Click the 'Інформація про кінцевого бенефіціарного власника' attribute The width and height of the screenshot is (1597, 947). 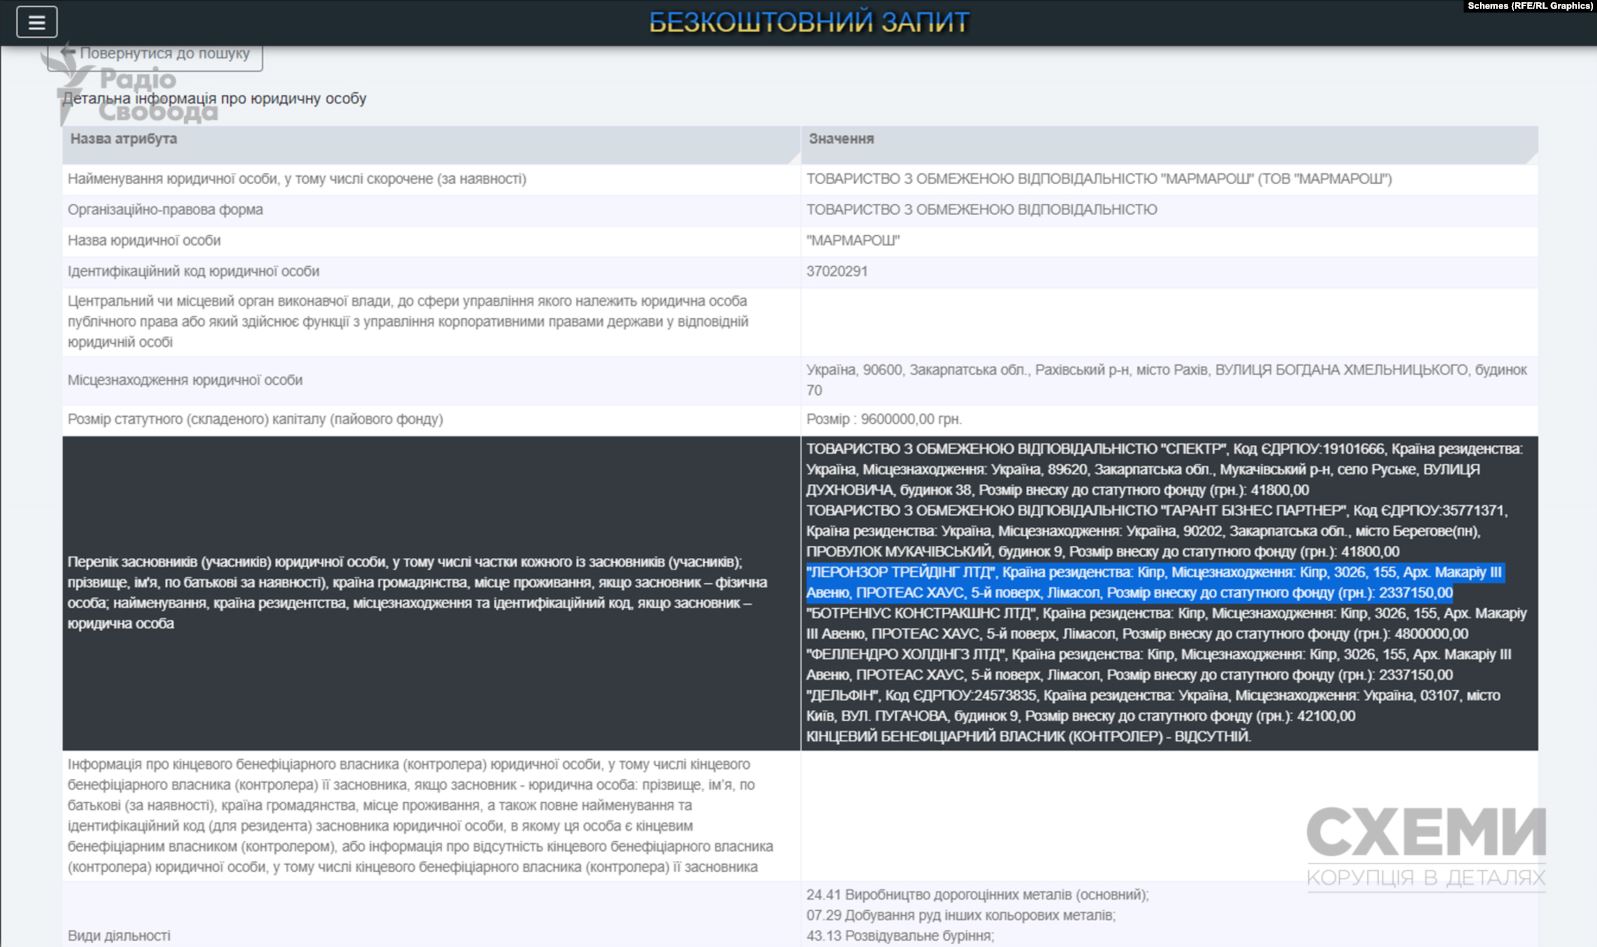[x=420, y=816]
